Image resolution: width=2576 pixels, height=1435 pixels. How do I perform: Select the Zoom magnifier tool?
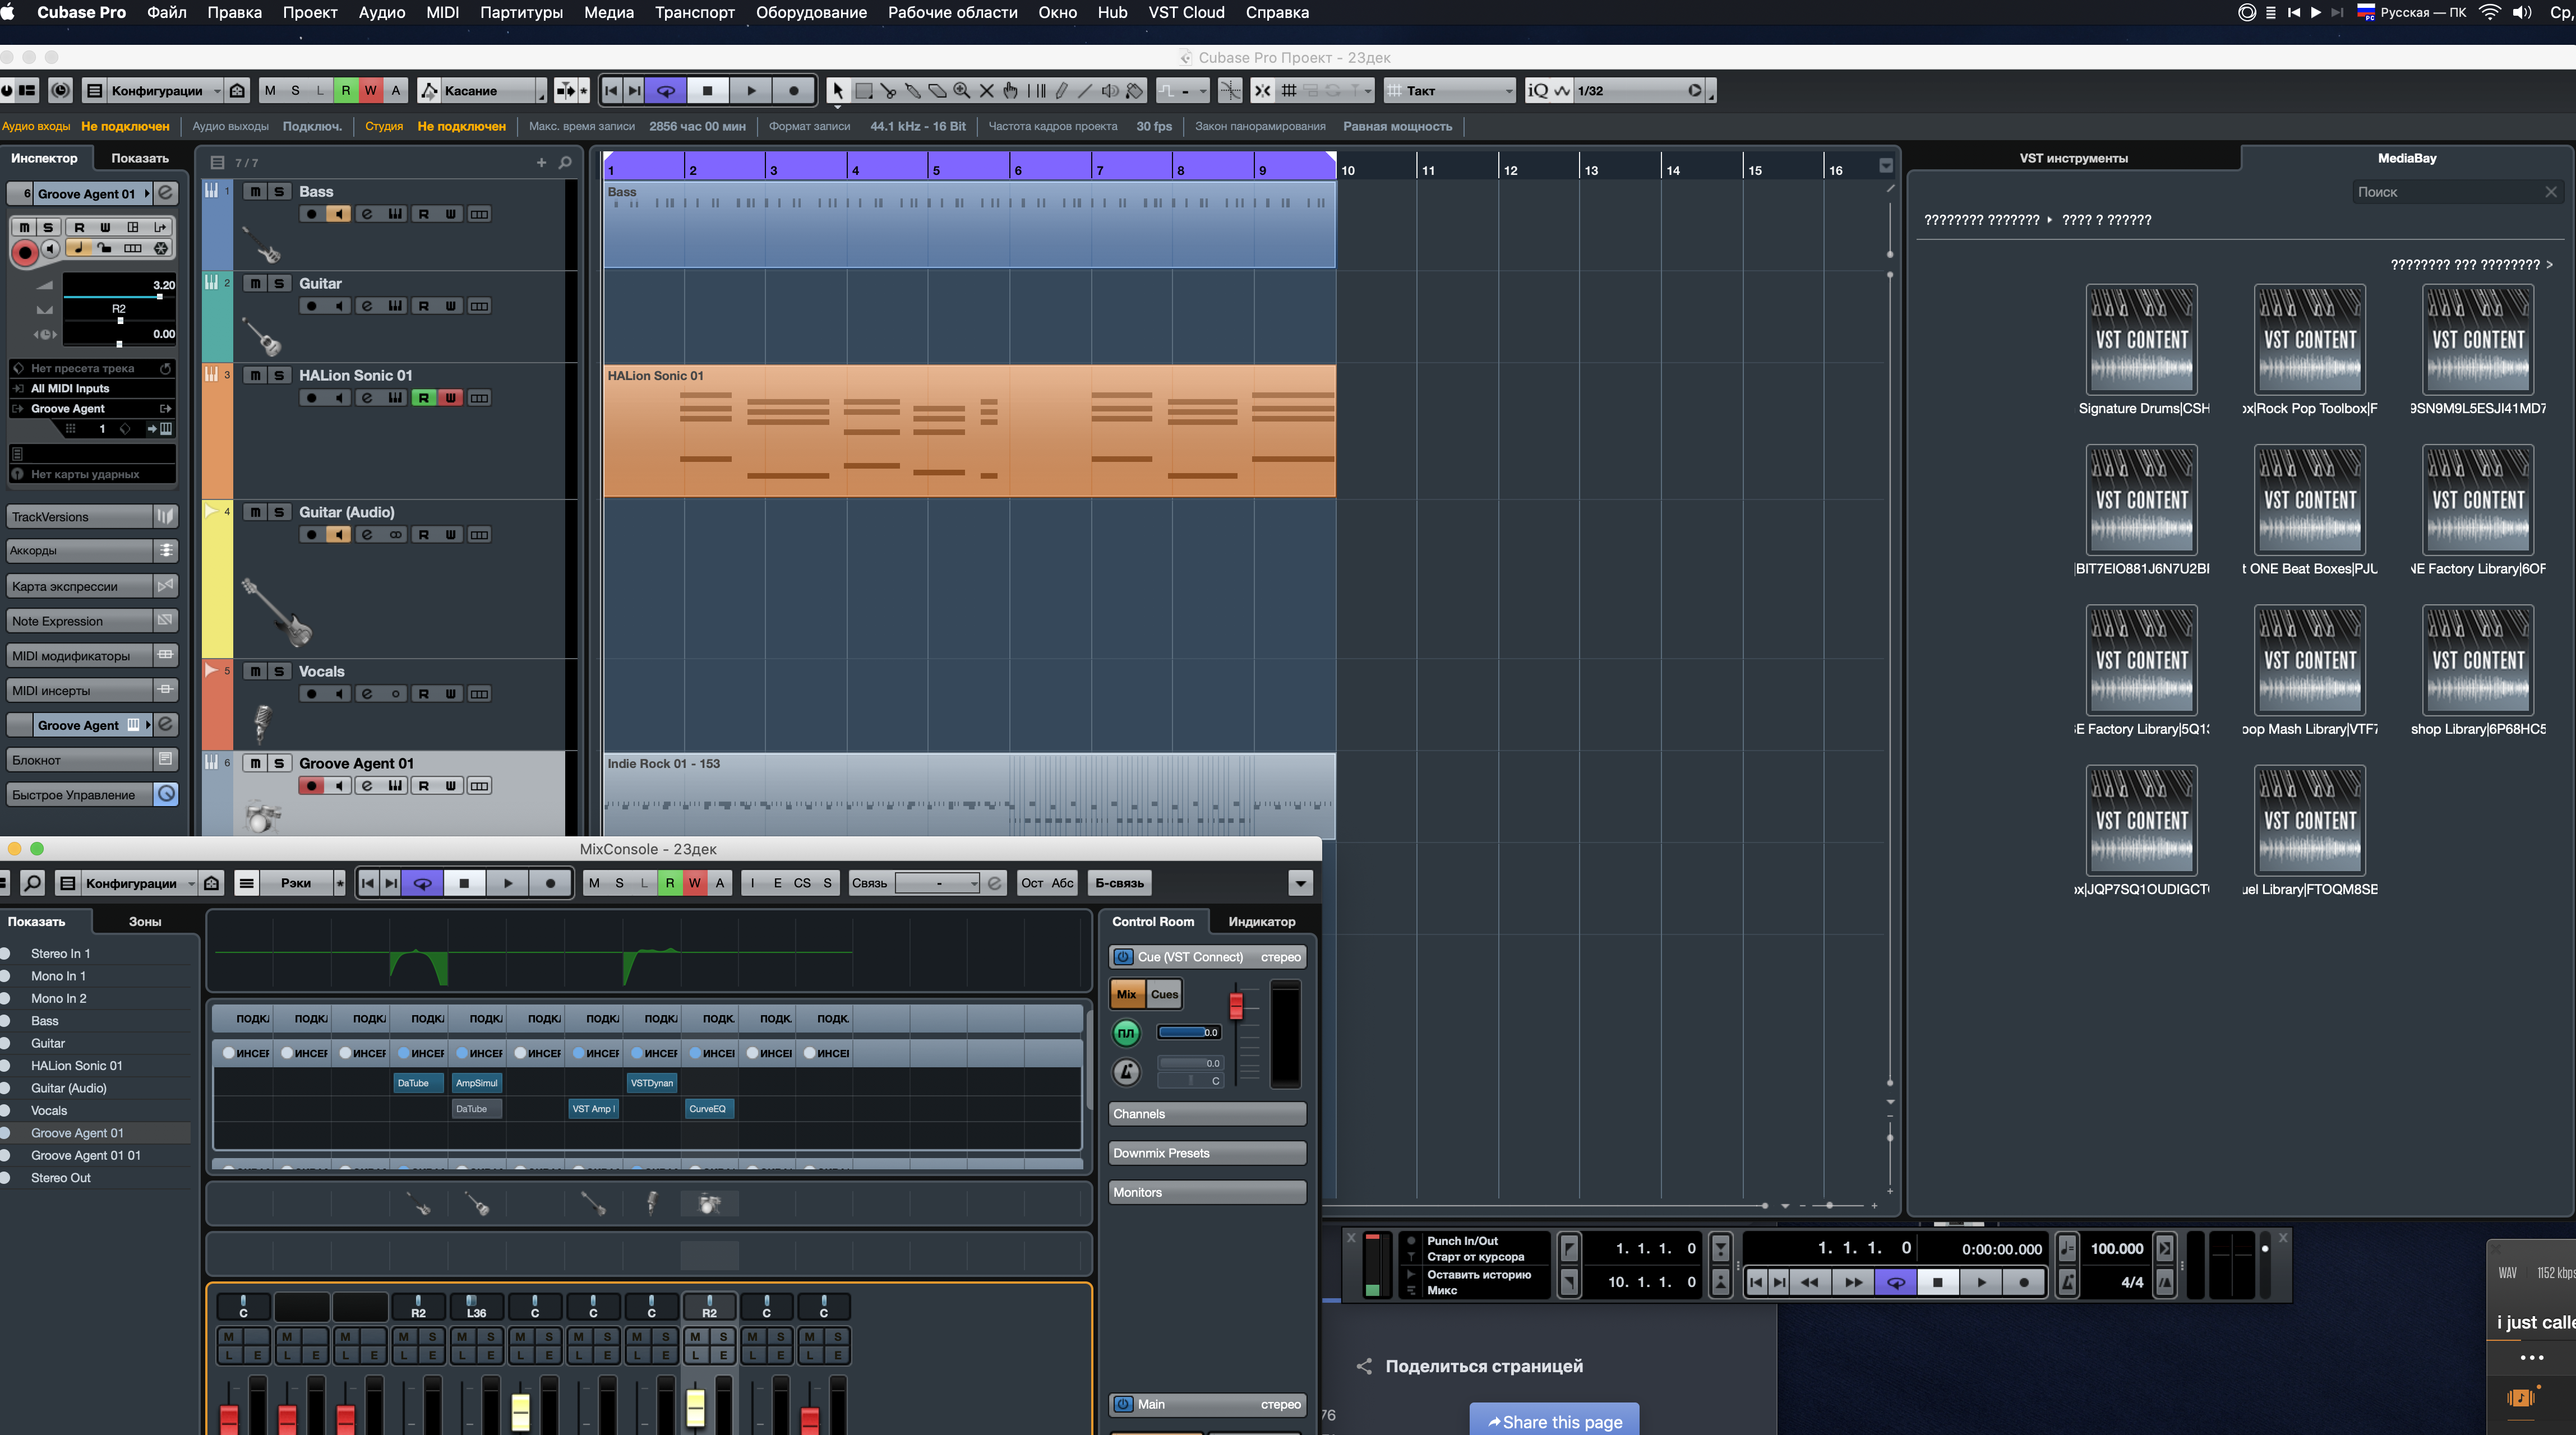click(962, 91)
